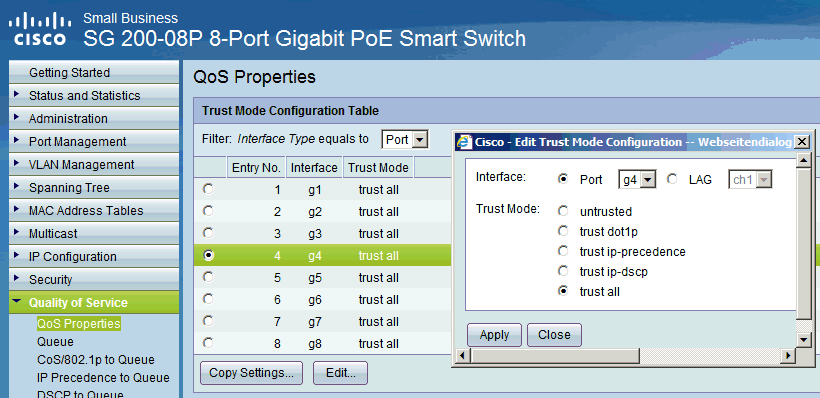Image resolution: width=820 pixels, height=398 pixels.
Task: Select the radio button for entry g6
Action: pos(208,299)
